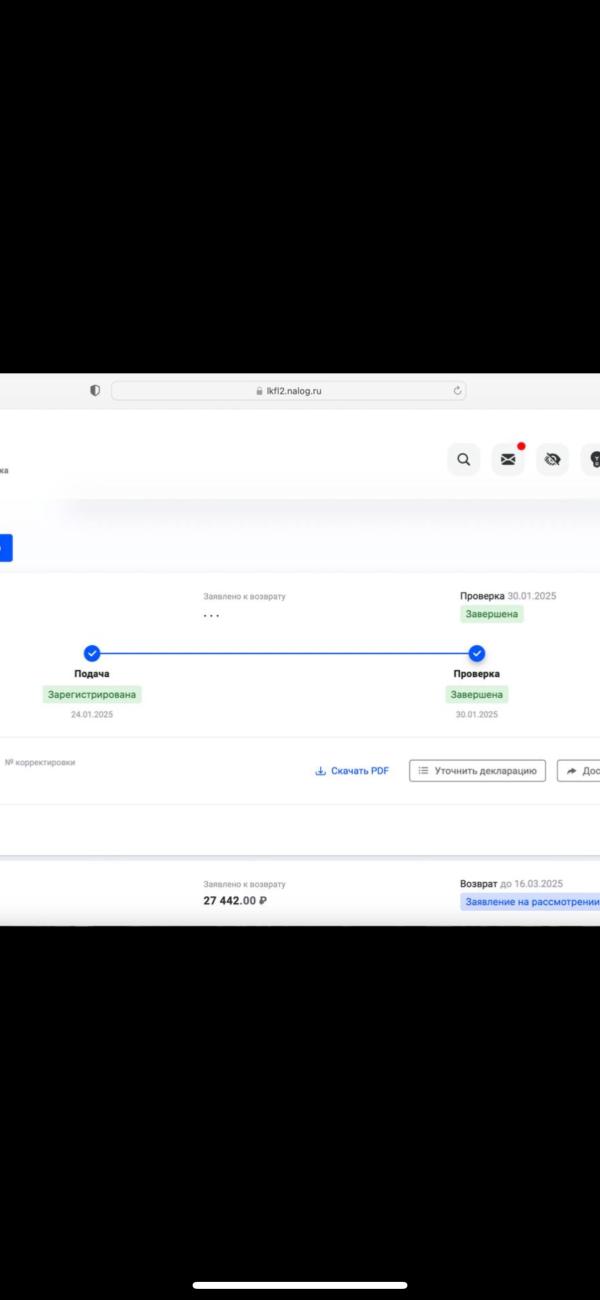
Task: Open messages envelope with red notification
Action: pos(508,460)
